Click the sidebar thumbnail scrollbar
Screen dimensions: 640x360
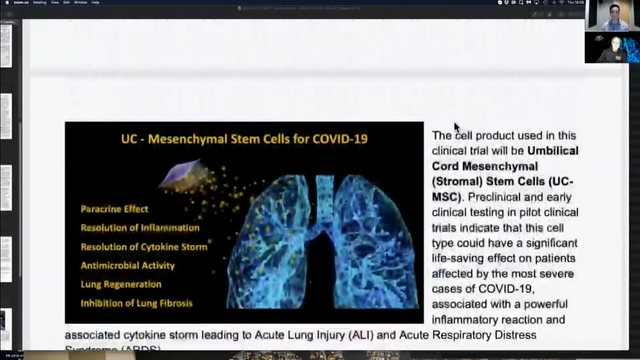click(x=20, y=200)
